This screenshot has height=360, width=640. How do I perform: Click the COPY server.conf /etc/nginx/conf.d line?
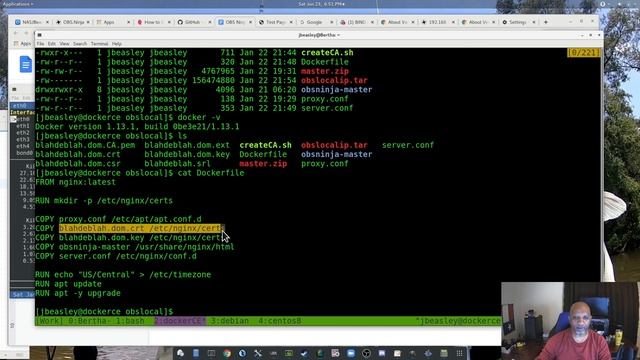coord(116,256)
